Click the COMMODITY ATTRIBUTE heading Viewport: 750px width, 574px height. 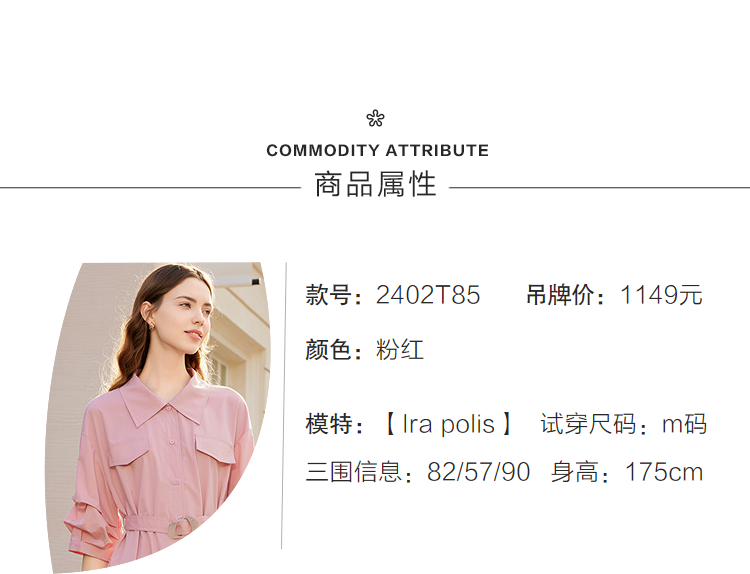pos(377,151)
